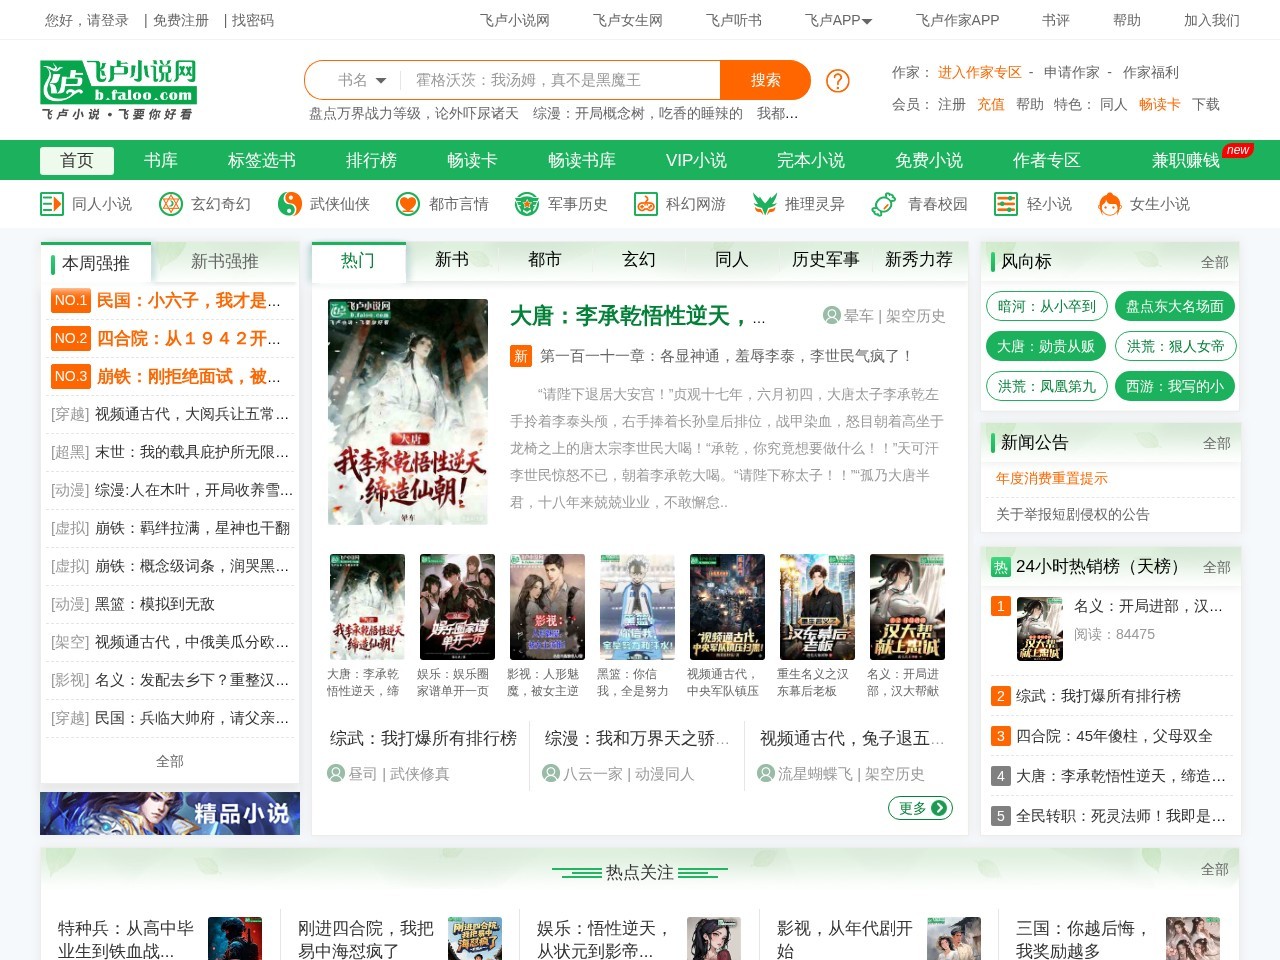Viewport: 1280px width, 960px height.
Task: Open the 同人小说 category icon
Action: tap(51, 204)
